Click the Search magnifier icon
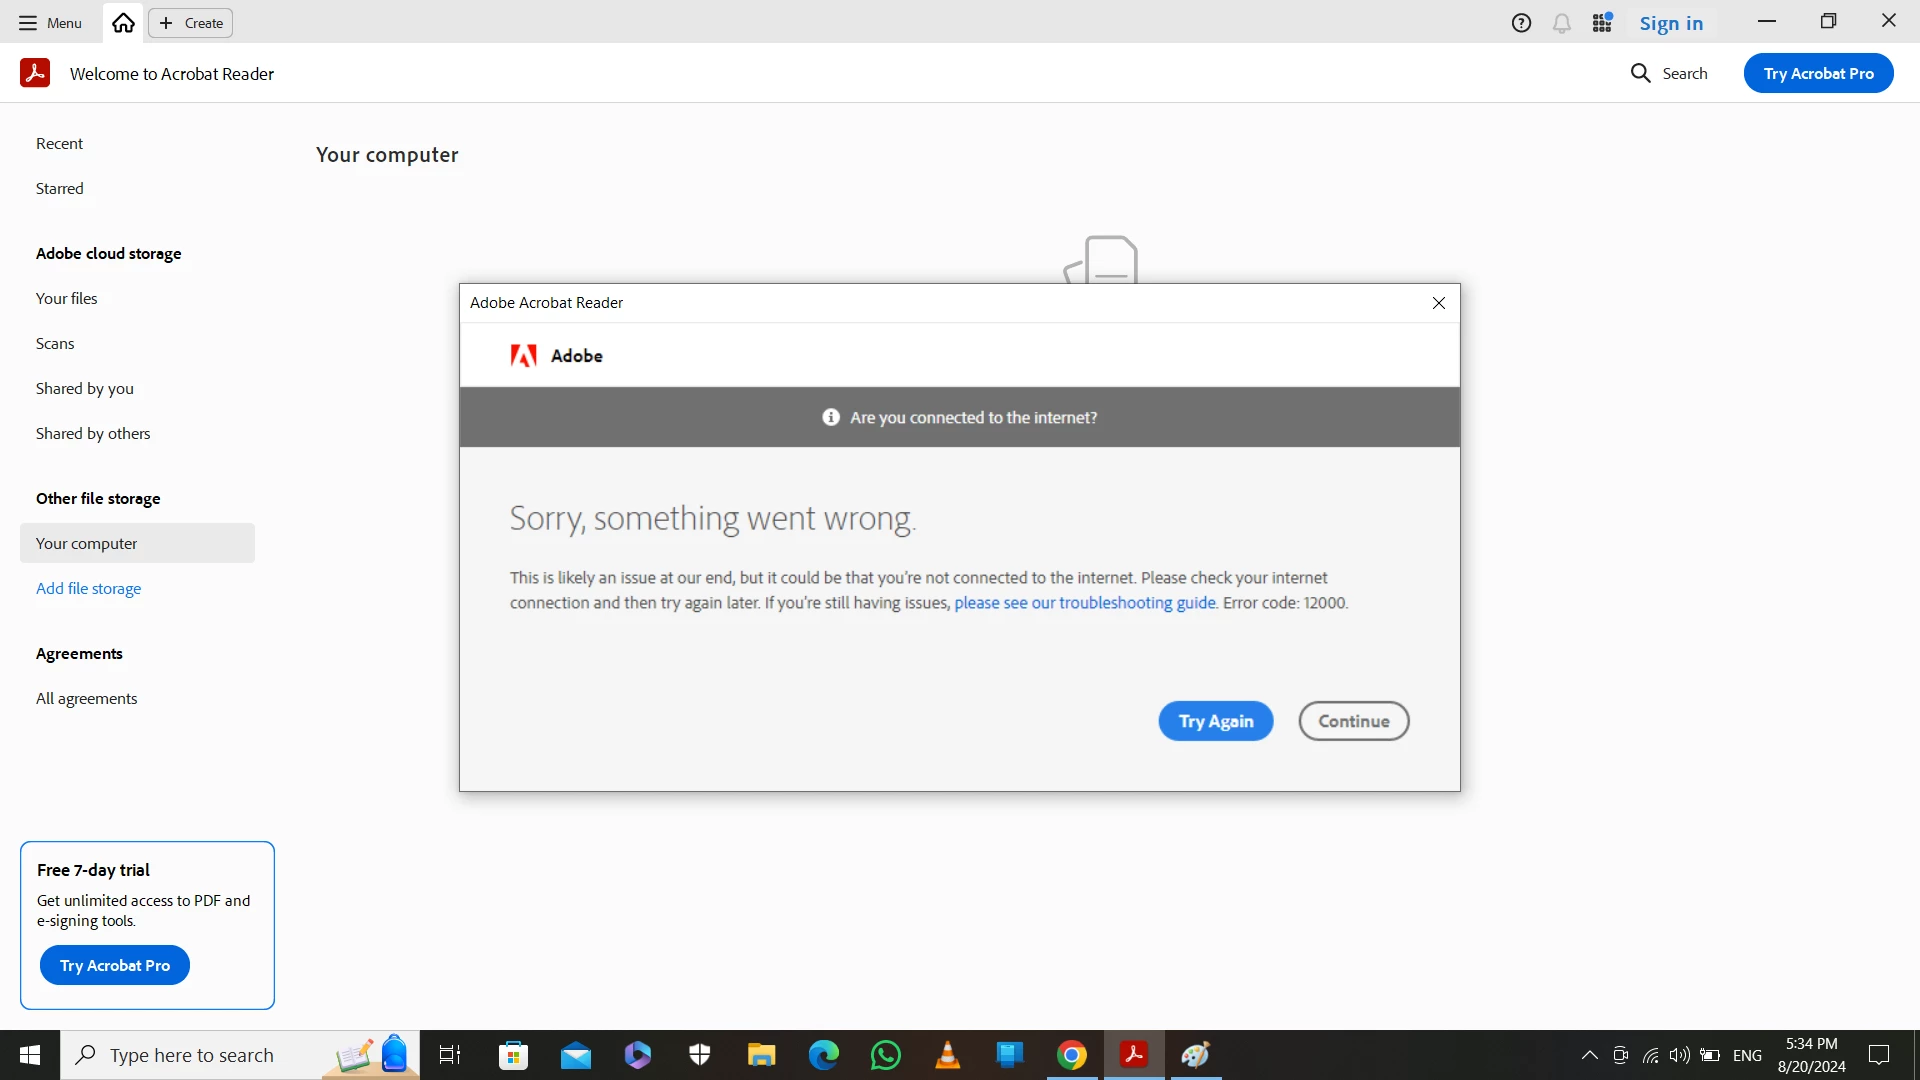 (x=1640, y=73)
